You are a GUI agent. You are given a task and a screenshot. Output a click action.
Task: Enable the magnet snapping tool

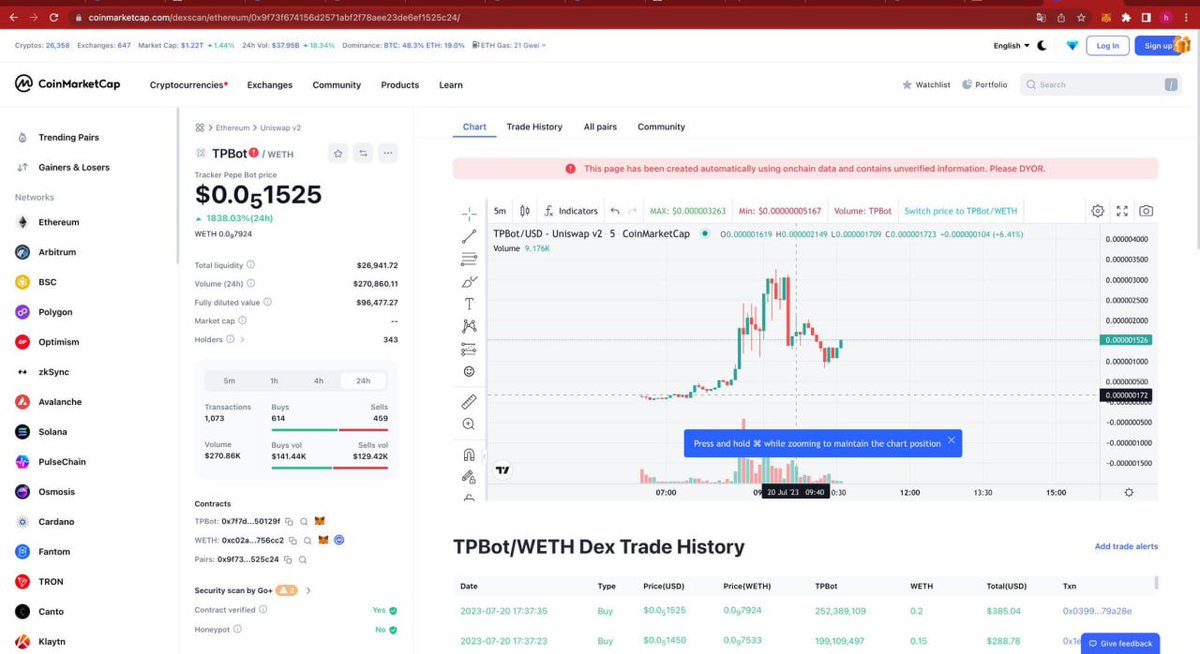coord(468,453)
